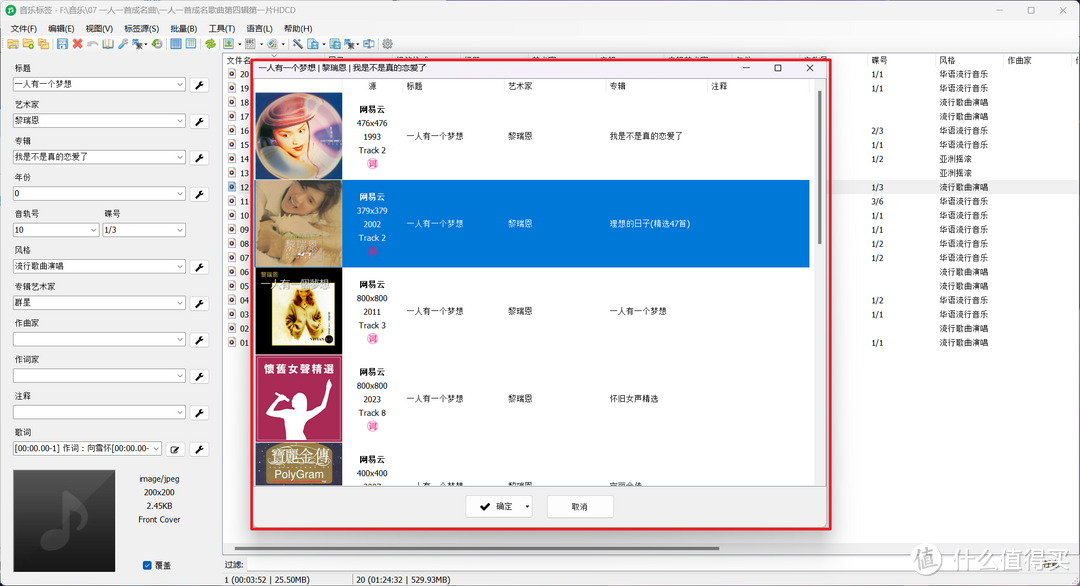Open the 工具(T) menu

(222, 28)
